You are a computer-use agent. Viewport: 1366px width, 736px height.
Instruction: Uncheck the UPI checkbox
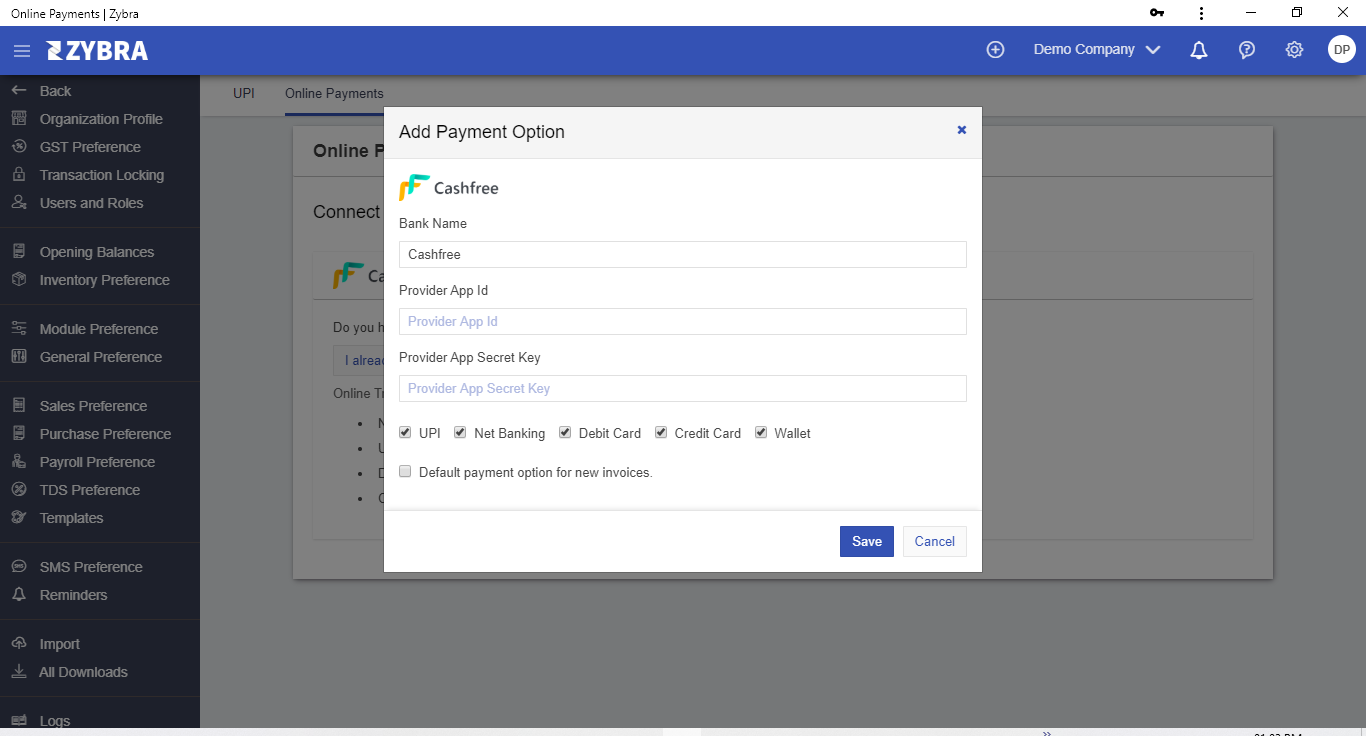pos(405,432)
